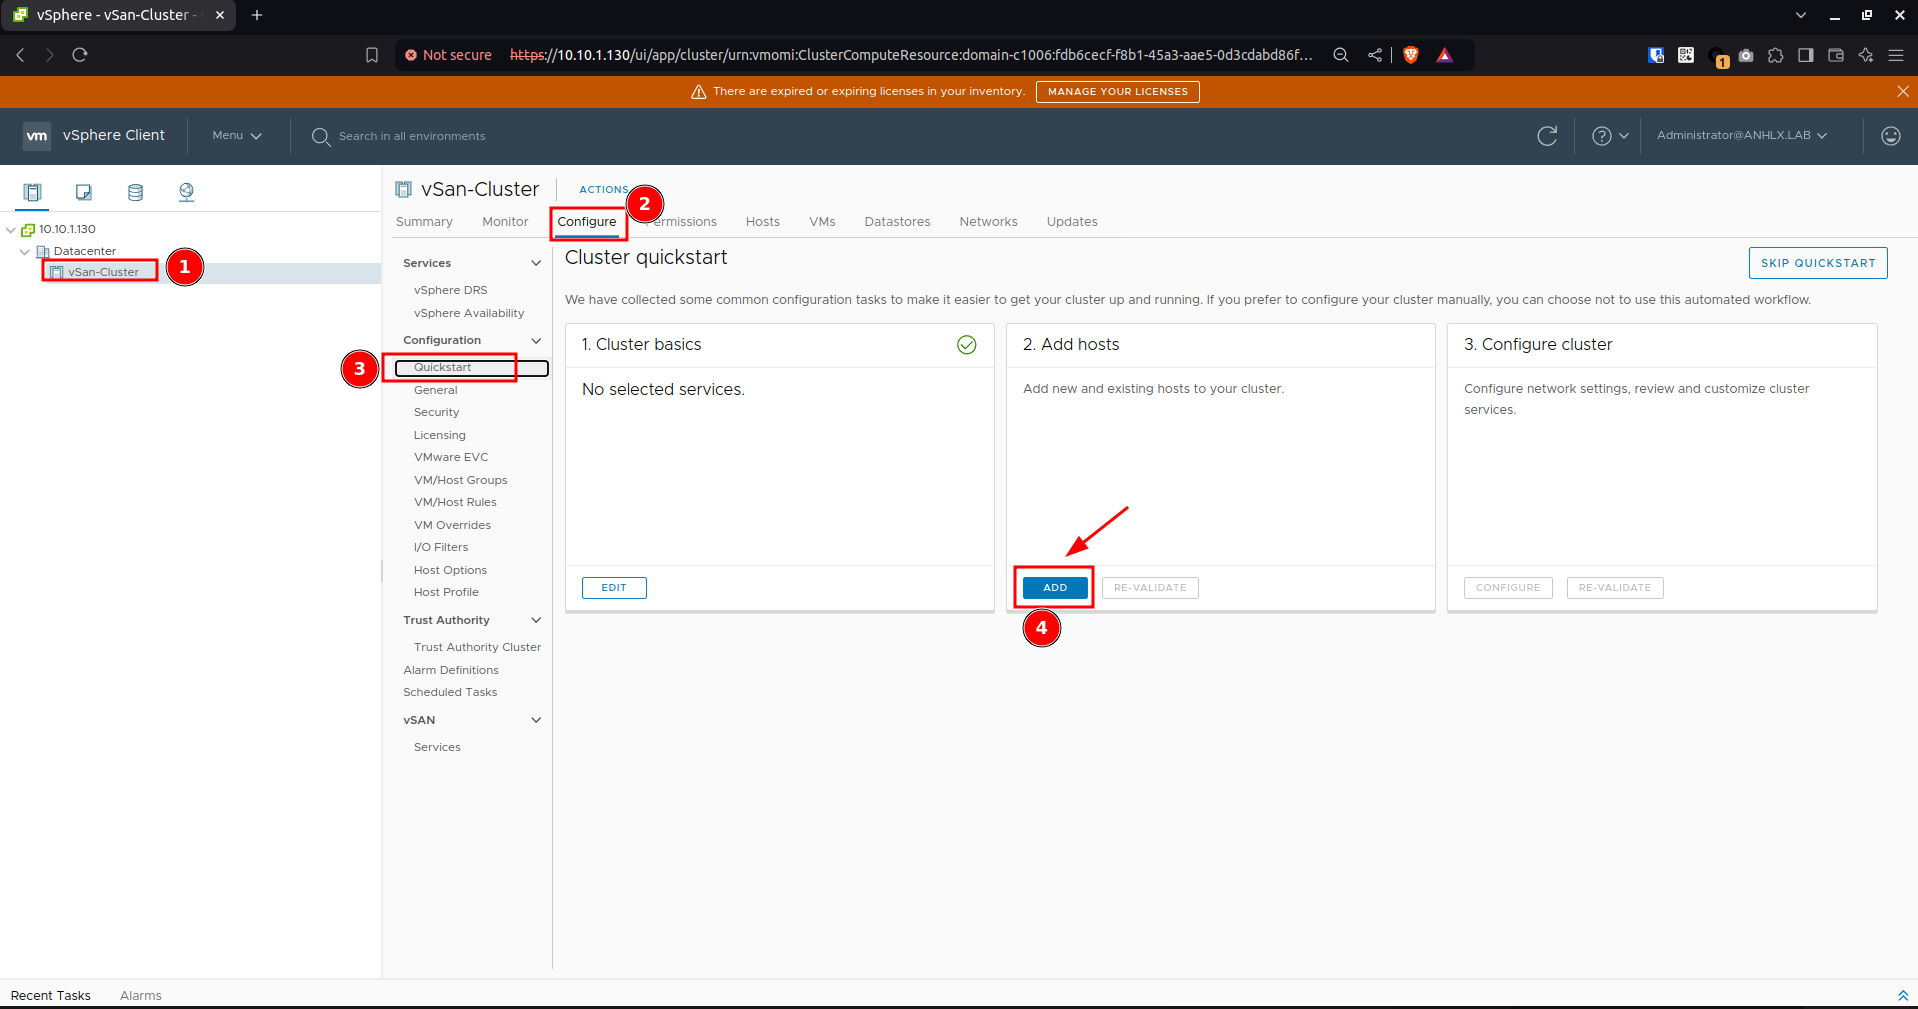Open the feedback smiley icon
Viewport: 1918px width, 1009px height.
pyautogui.click(x=1890, y=136)
